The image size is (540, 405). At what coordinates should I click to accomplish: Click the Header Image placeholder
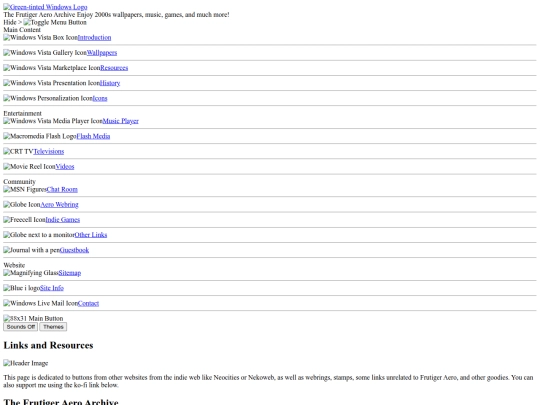[25, 363]
